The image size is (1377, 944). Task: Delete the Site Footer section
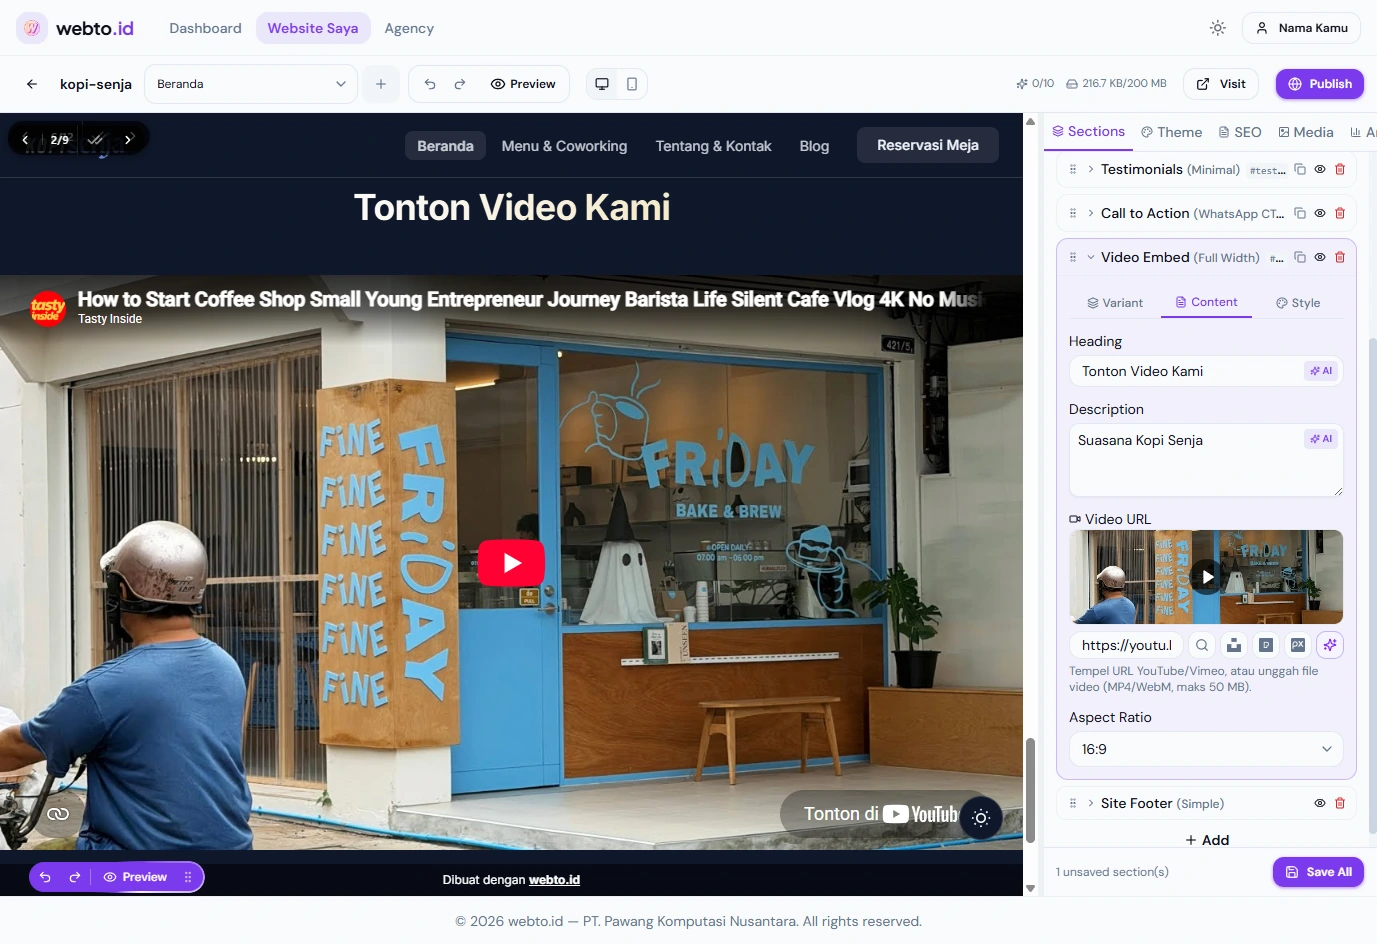click(1340, 803)
